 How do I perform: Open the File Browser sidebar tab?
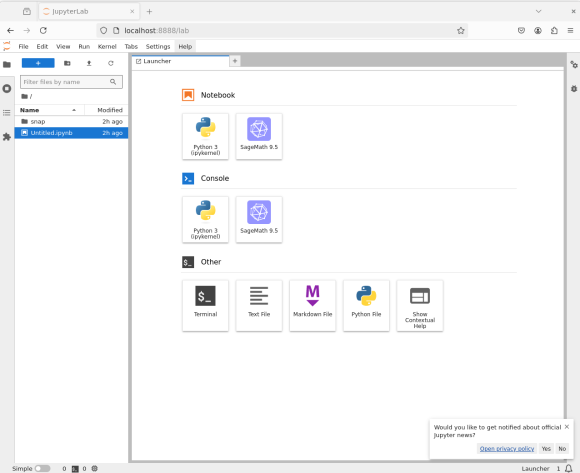(x=7, y=65)
